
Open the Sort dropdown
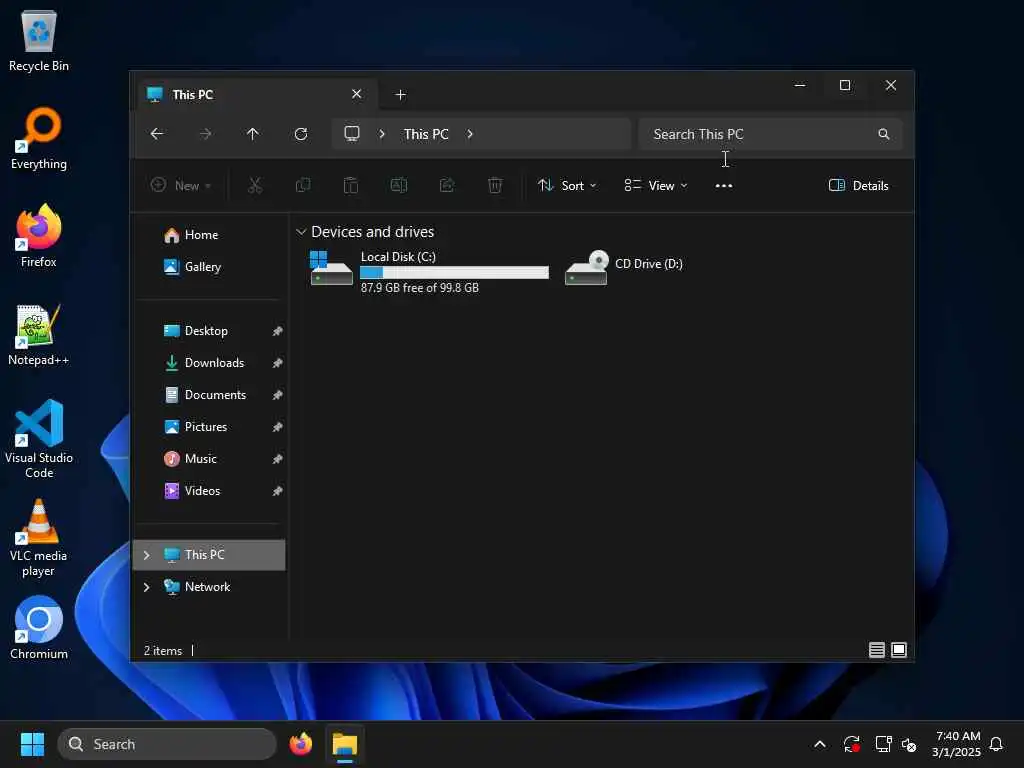coord(567,185)
